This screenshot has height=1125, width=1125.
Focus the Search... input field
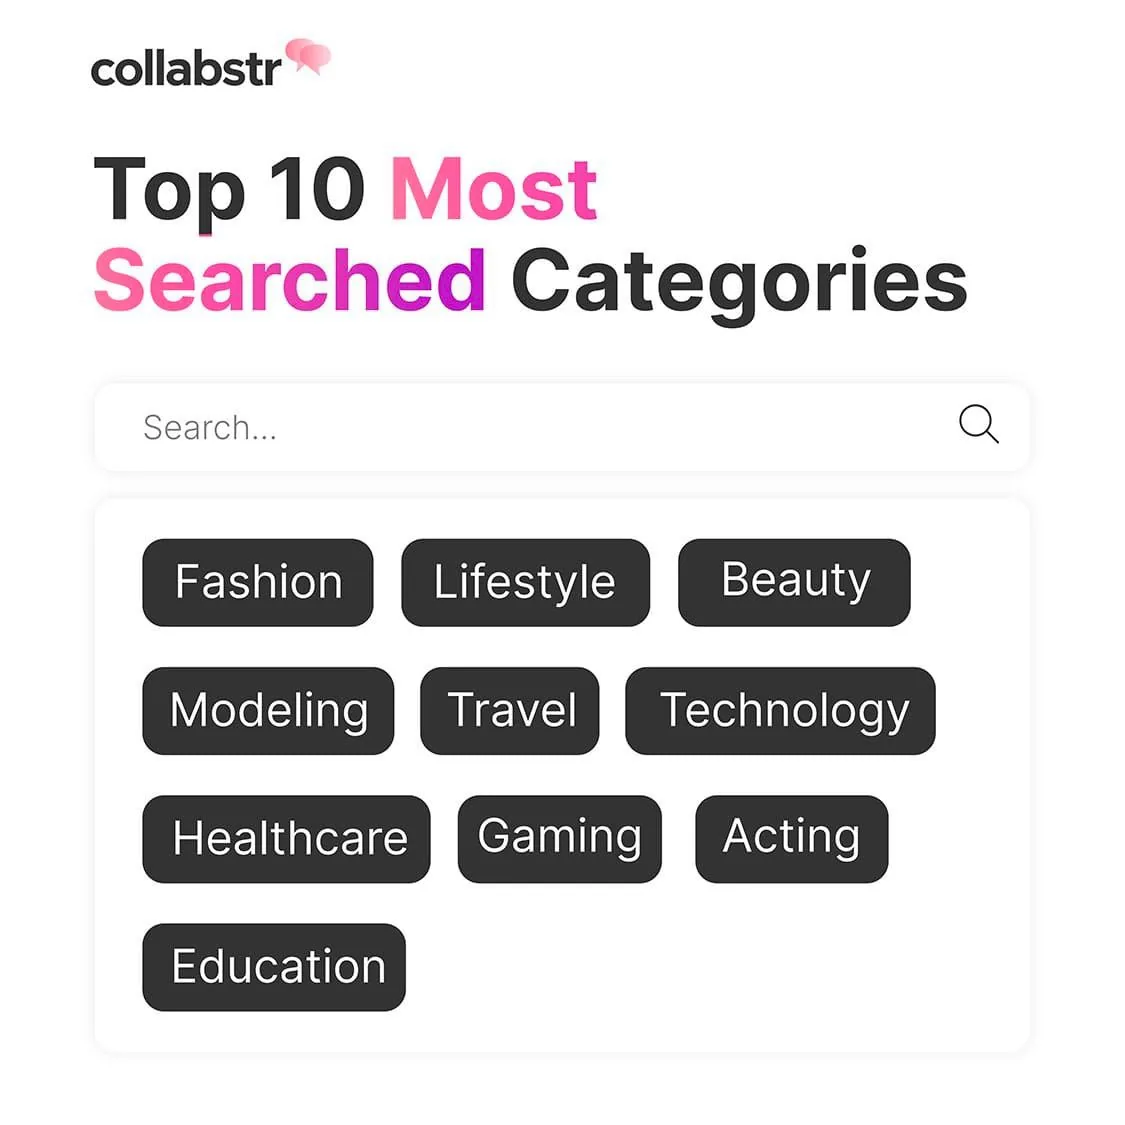point(562,427)
